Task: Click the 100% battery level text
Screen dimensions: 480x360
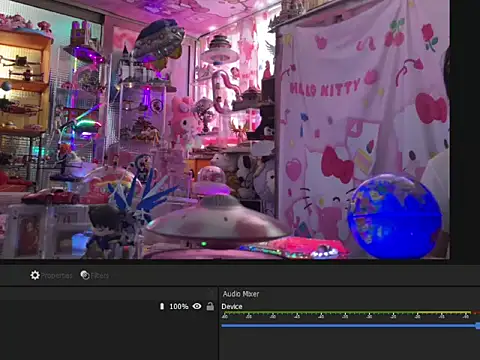Action: tap(179, 306)
